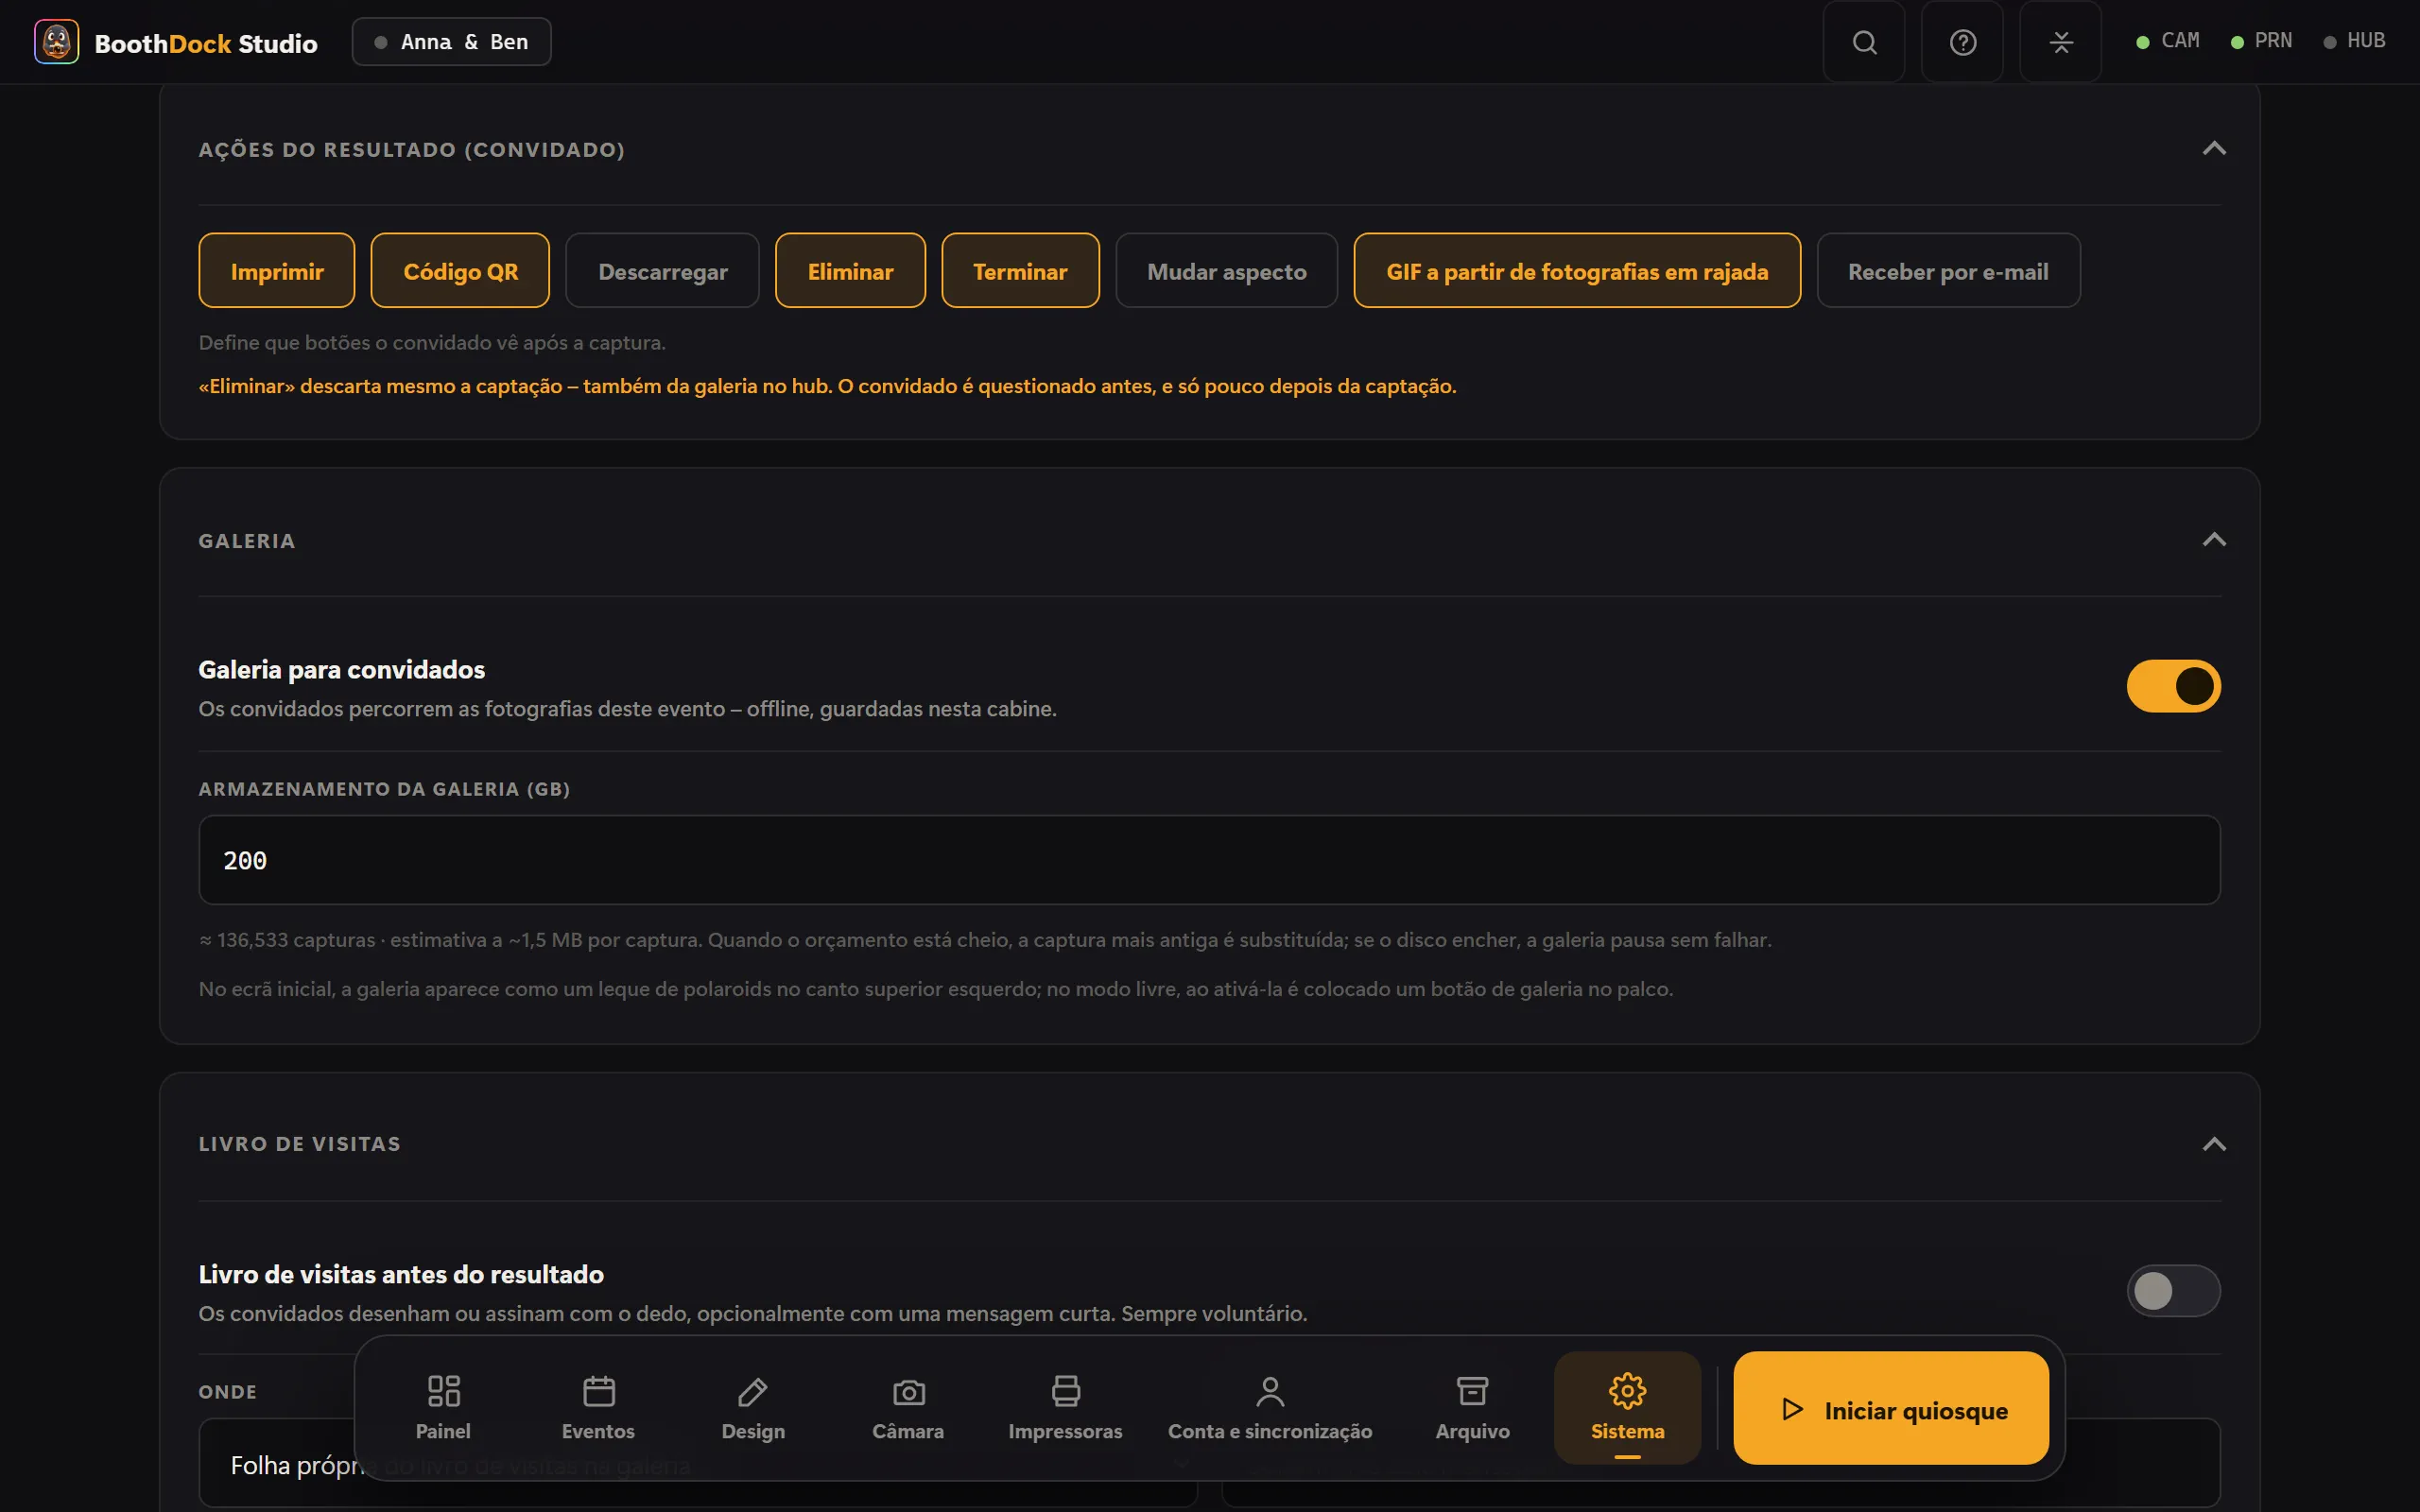Open Impressoras in the bottom dock
2420x1512 pixels.
pyautogui.click(x=1065, y=1407)
